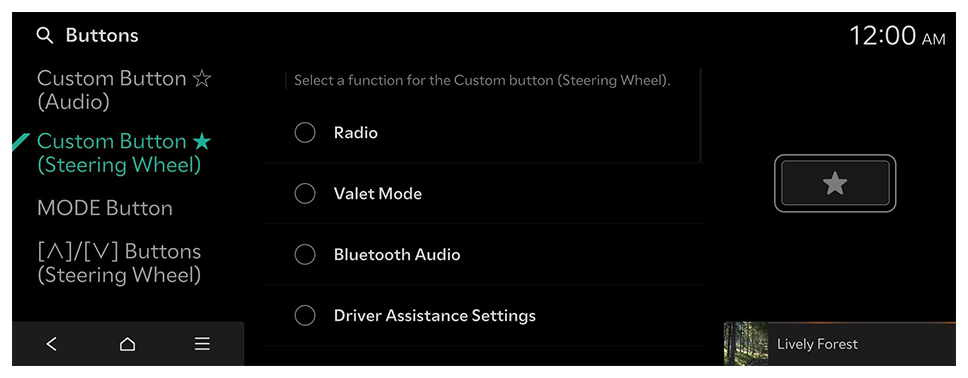
Task: Click the Valet Mode label text
Action: coord(378,193)
